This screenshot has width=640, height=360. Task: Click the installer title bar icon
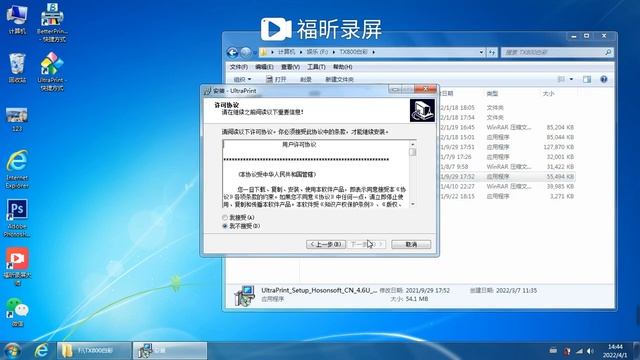(x=207, y=91)
